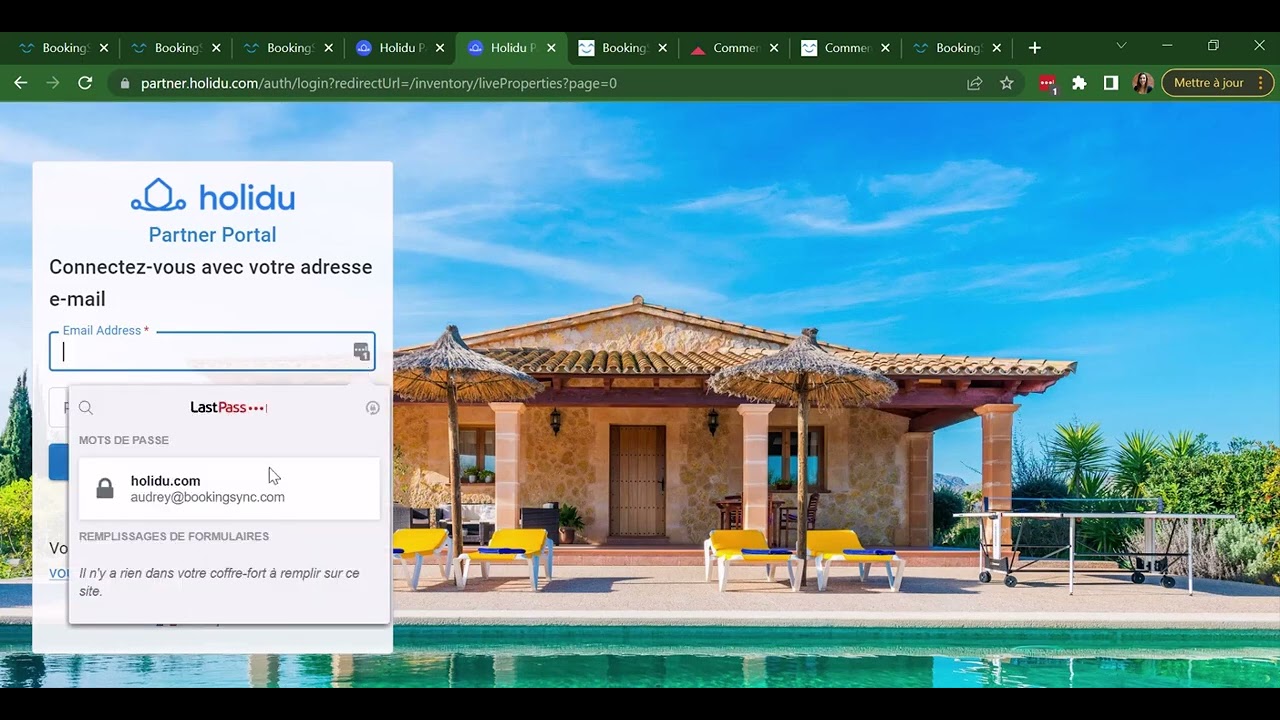Open the Commer tab with white favicon
This screenshot has width=1280, height=720.
[845, 48]
